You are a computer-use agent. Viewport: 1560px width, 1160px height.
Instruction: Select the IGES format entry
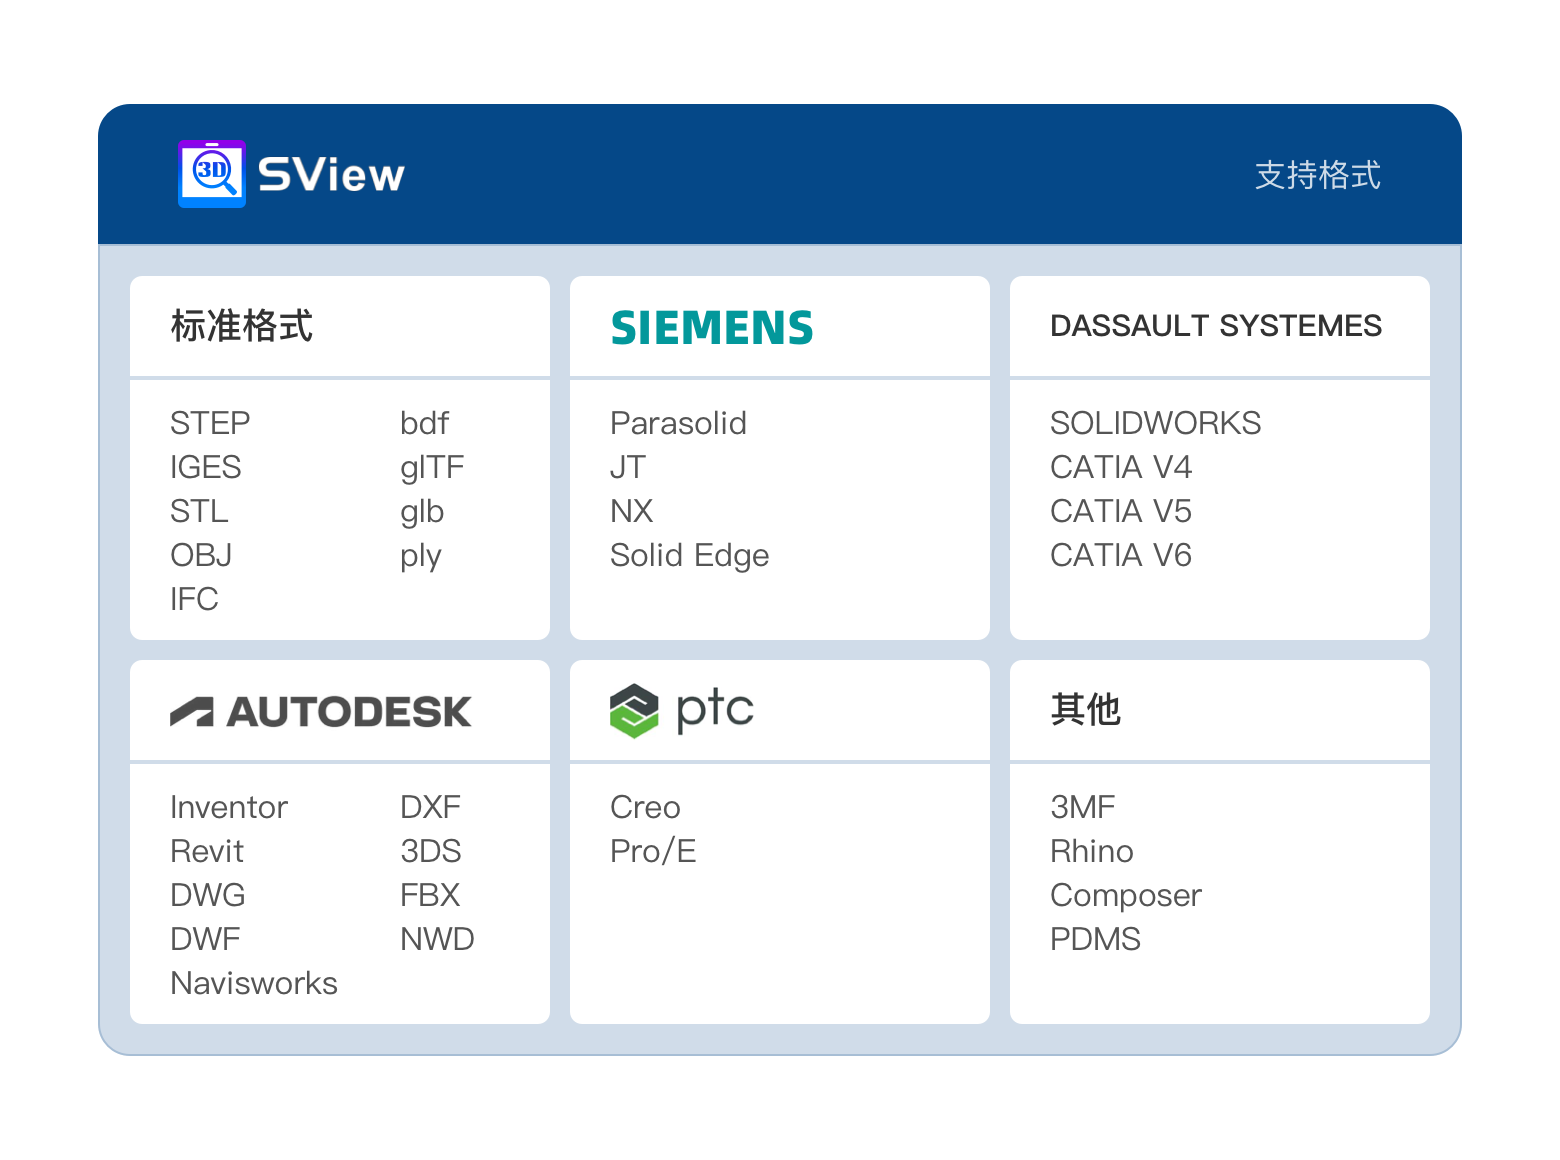tap(206, 467)
